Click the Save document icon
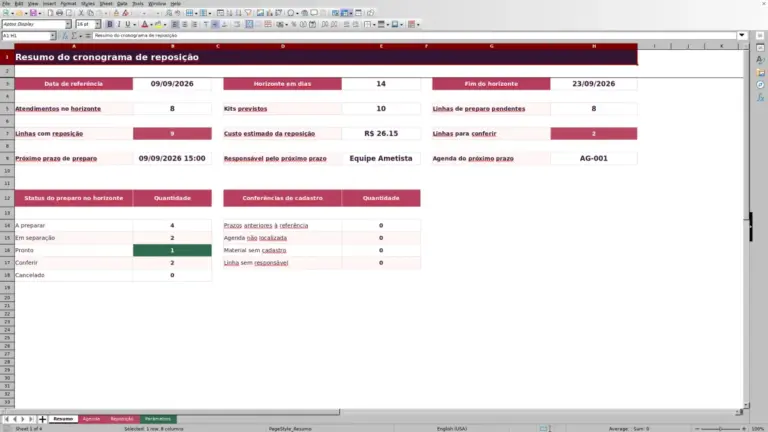Image resolution: width=768 pixels, height=432 pixels. point(33,13)
